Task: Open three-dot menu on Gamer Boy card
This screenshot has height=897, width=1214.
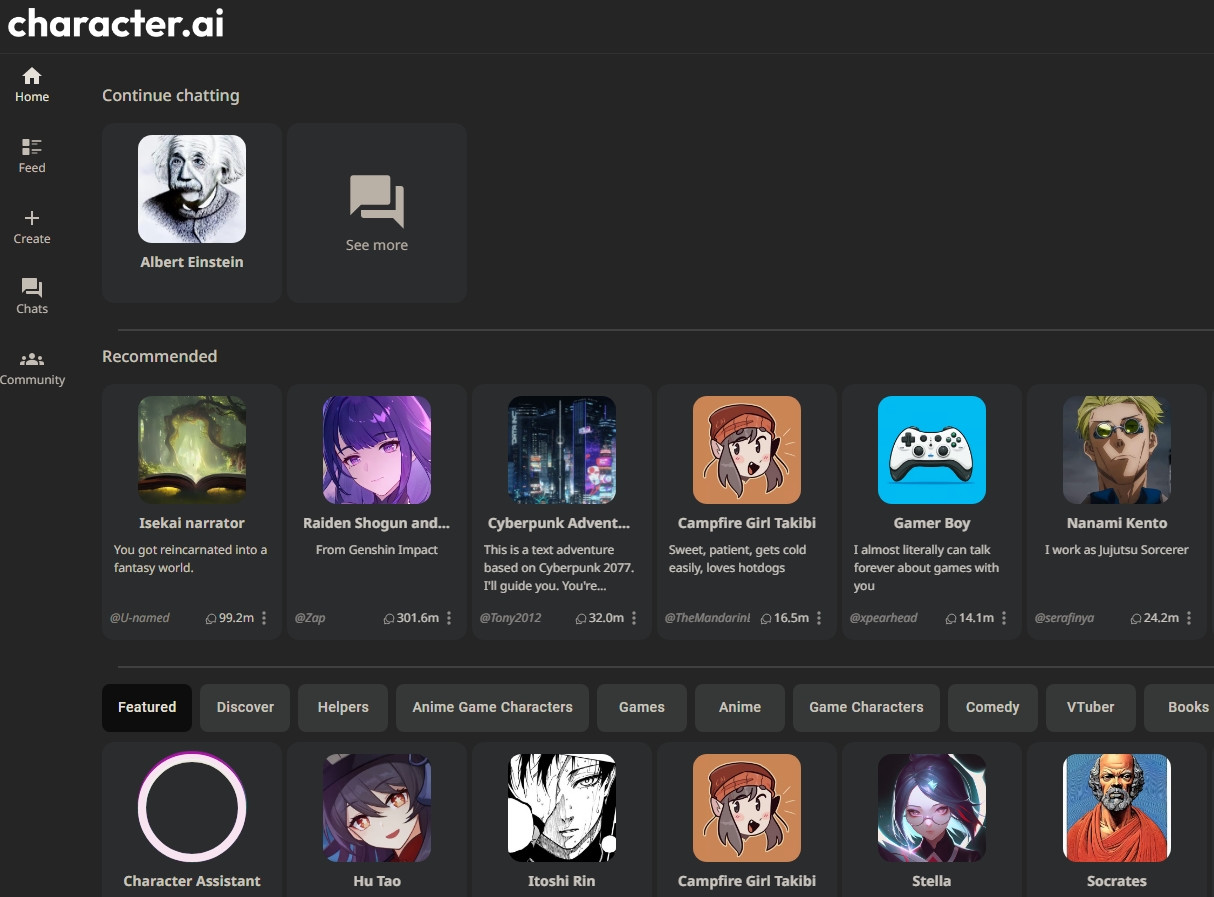Action: [x=1004, y=618]
